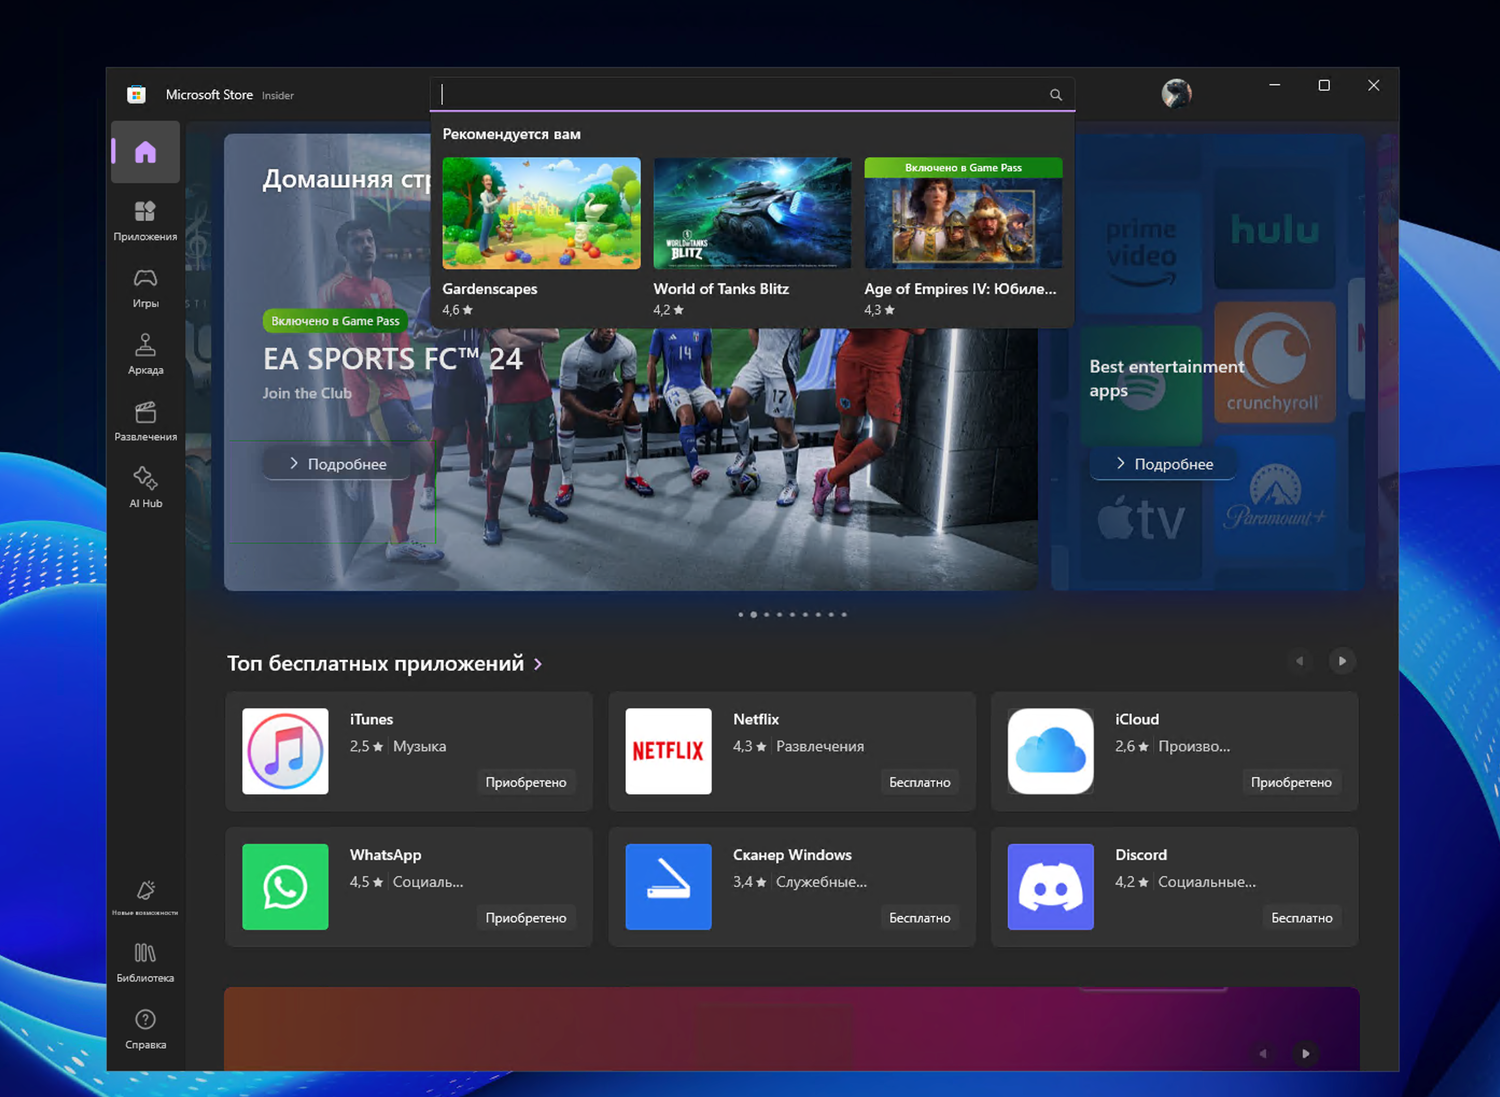The height and width of the screenshot is (1097, 1500).
Task: Click the magnifier search icon
Action: (x=1056, y=95)
